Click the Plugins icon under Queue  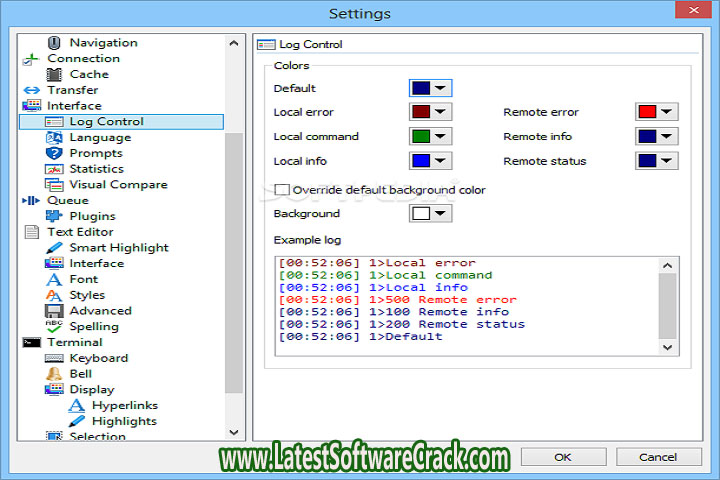(x=54, y=216)
